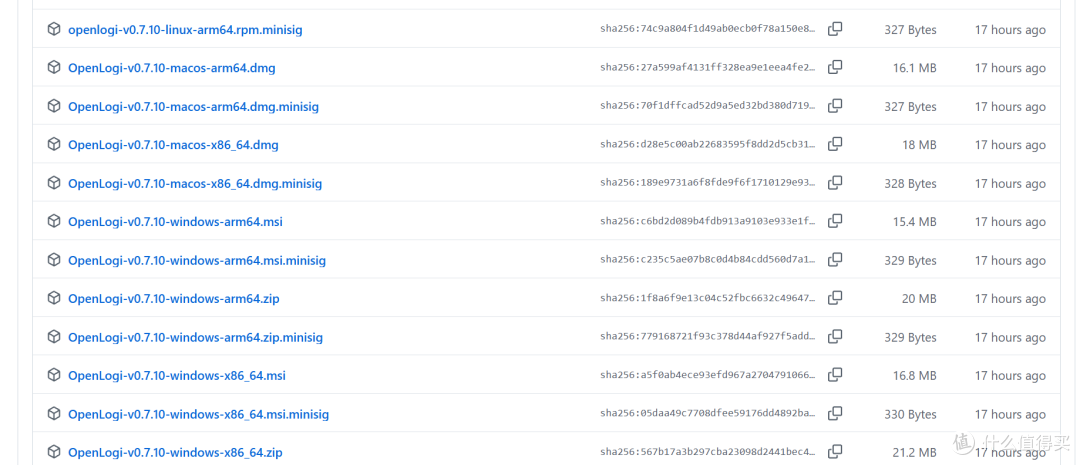The height and width of the screenshot is (465, 1080).
Task: Select hash text sha256:a5f0ab4ece93efd967a2704791066
Action: point(707,375)
